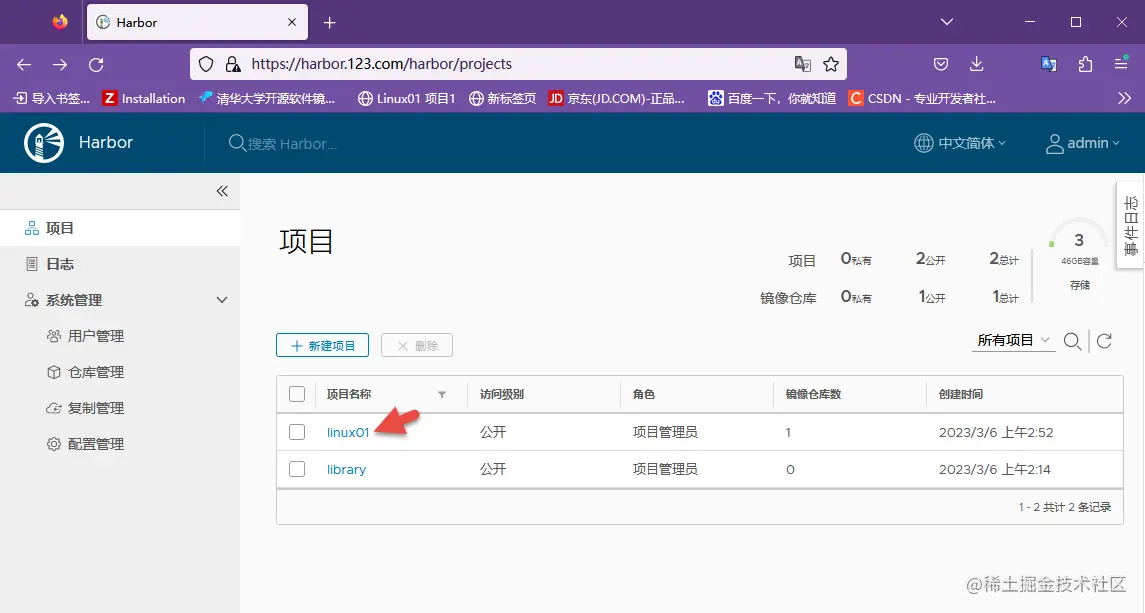Viewport: 1145px width, 613px height.
Task: Open the Firefox view icon
Action: 60,22
